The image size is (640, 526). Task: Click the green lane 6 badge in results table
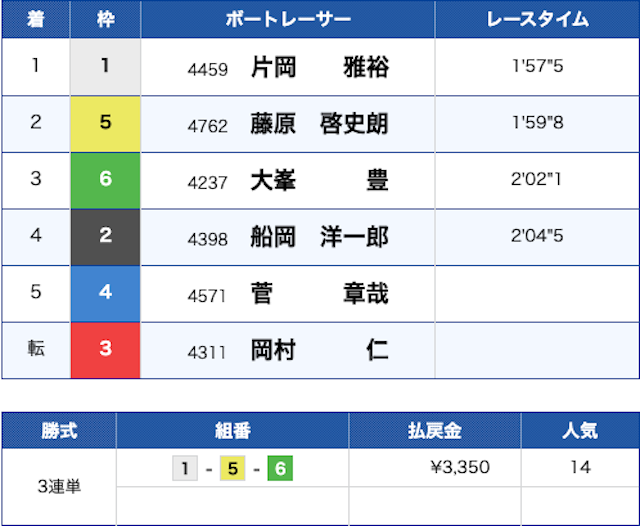coord(105,181)
